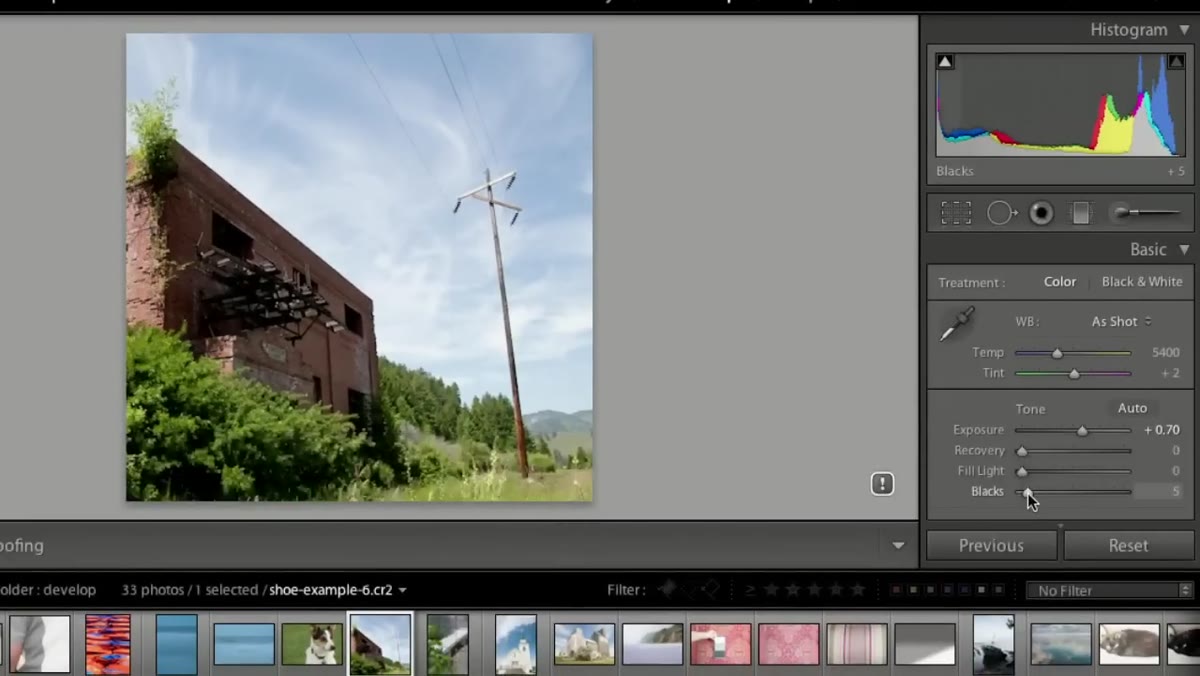Select the Red Eye Correction tool
The height and width of the screenshot is (676, 1200).
tap(1042, 213)
